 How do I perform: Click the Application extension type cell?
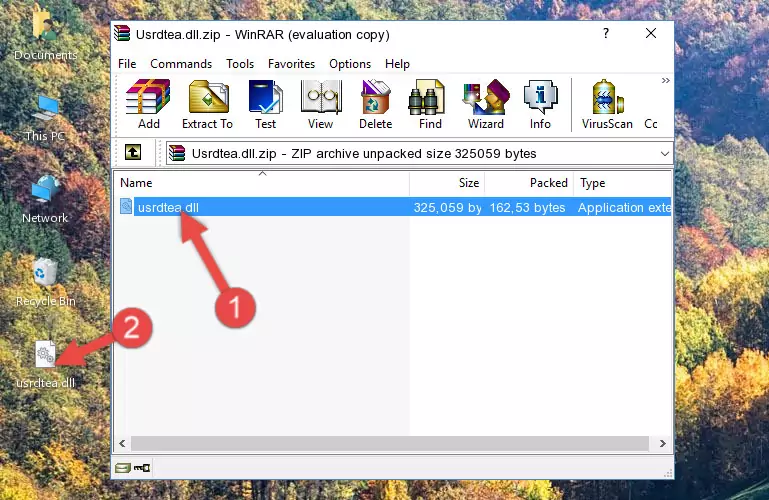(x=624, y=207)
